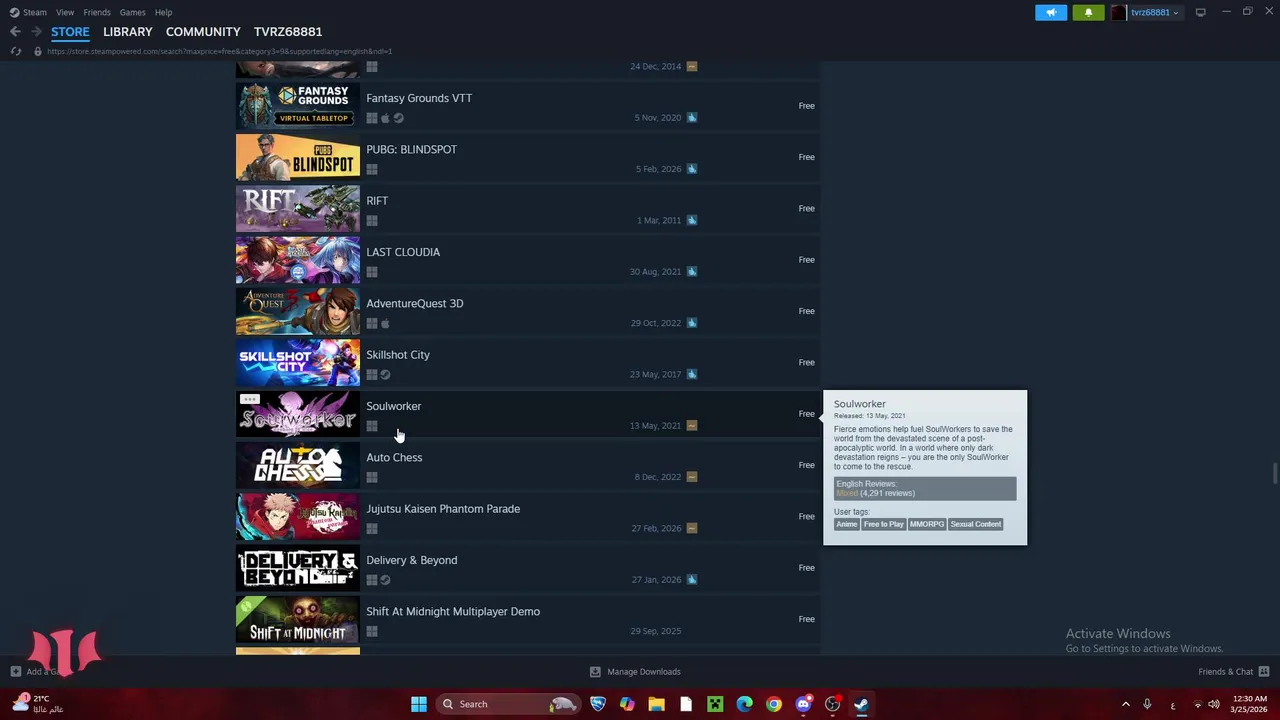The height and width of the screenshot is (720, 1280).
Task: Enter Big Picture Mode via monitor icon
Action: (1200, 12)
